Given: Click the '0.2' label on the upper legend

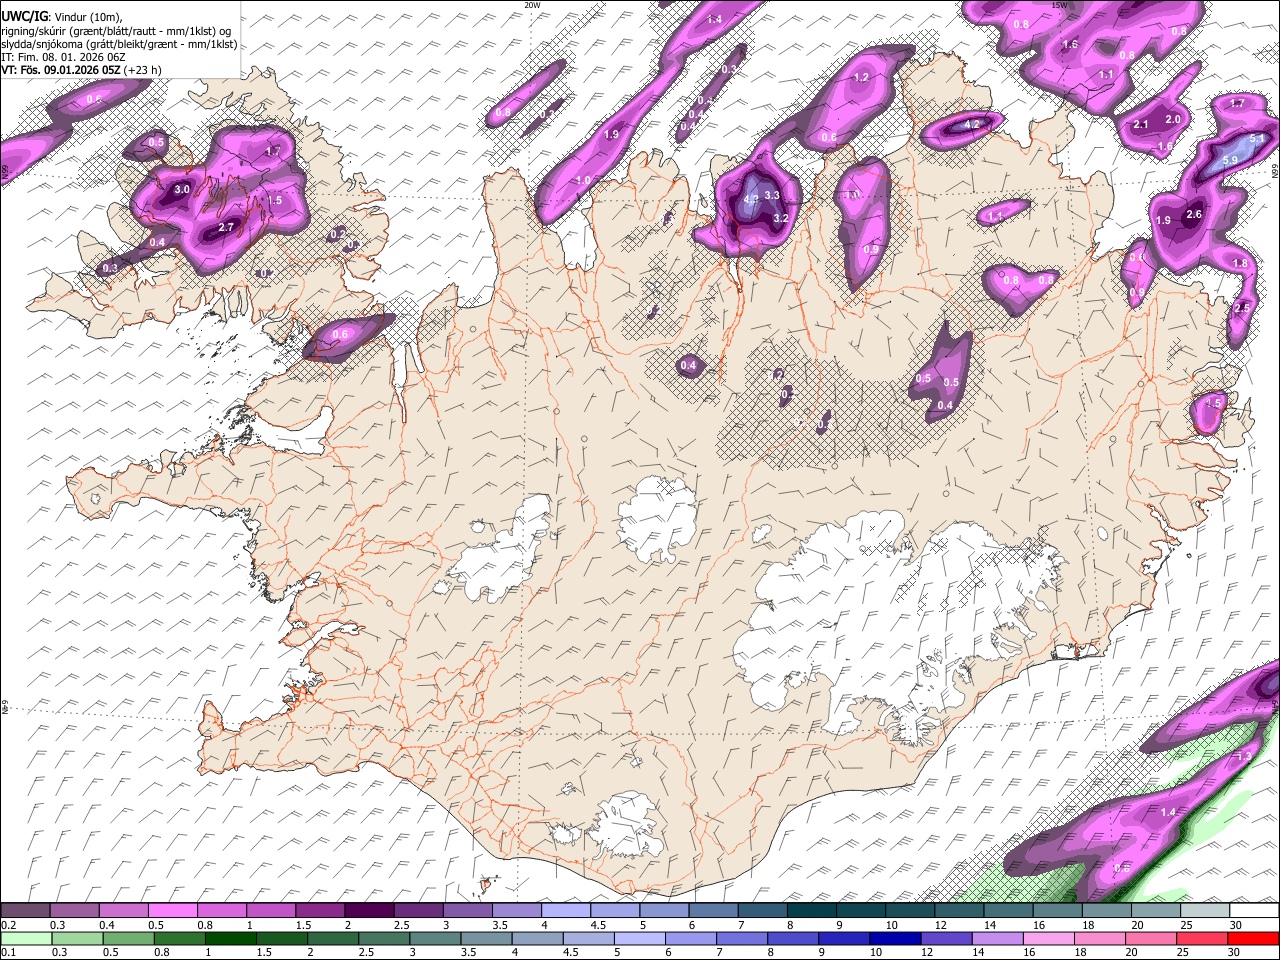Looking at the screenshot, I should (9, 925).
